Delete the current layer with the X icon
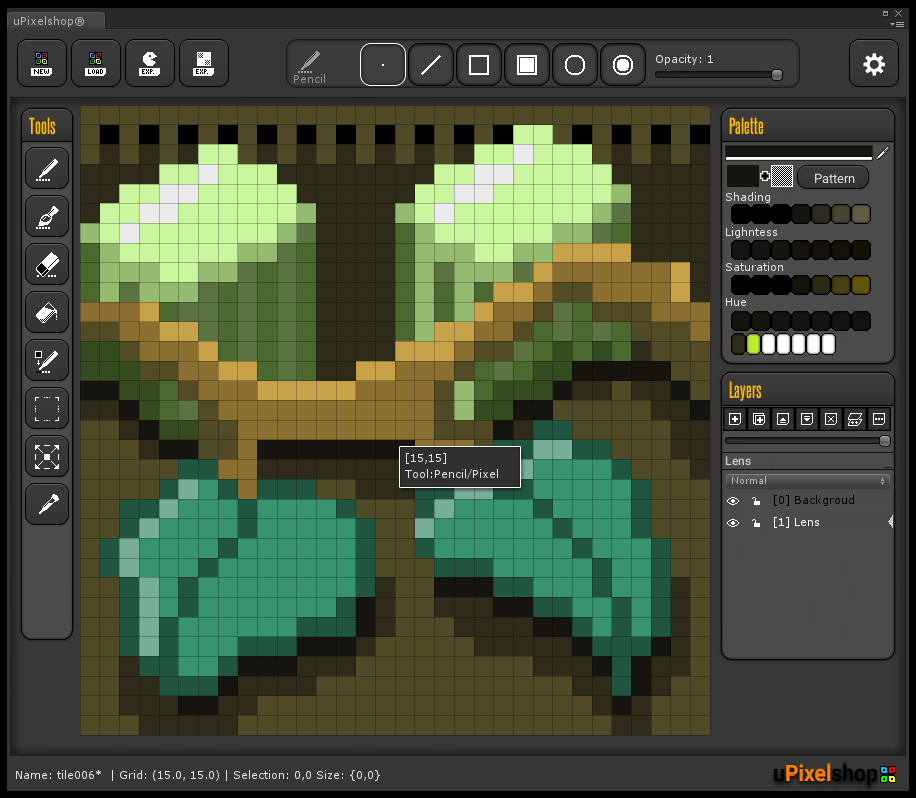 click(830, 419)
